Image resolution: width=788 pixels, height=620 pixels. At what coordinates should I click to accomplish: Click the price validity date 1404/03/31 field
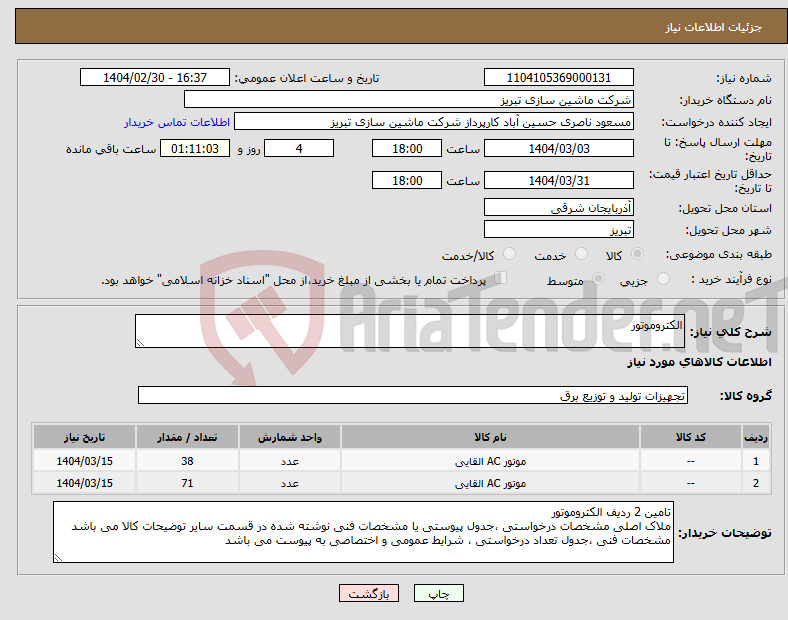coord(558,180)
